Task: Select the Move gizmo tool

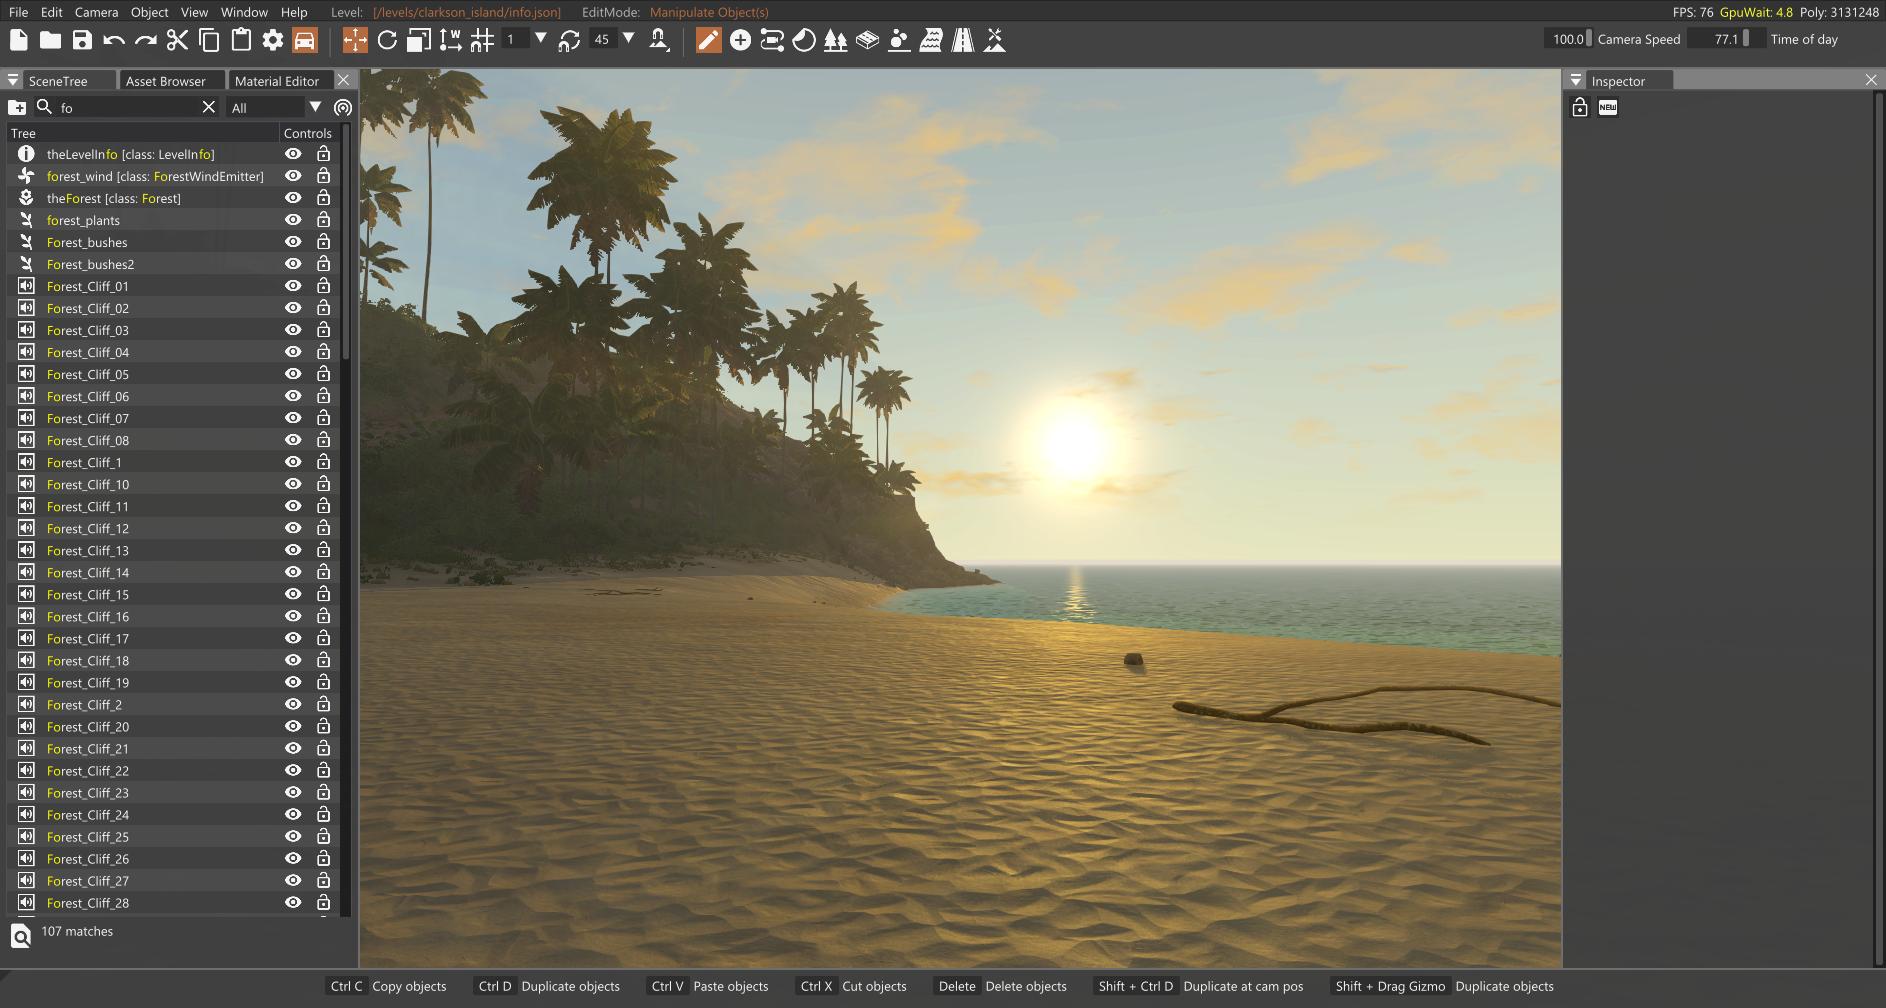Action: tap(355, 40)
